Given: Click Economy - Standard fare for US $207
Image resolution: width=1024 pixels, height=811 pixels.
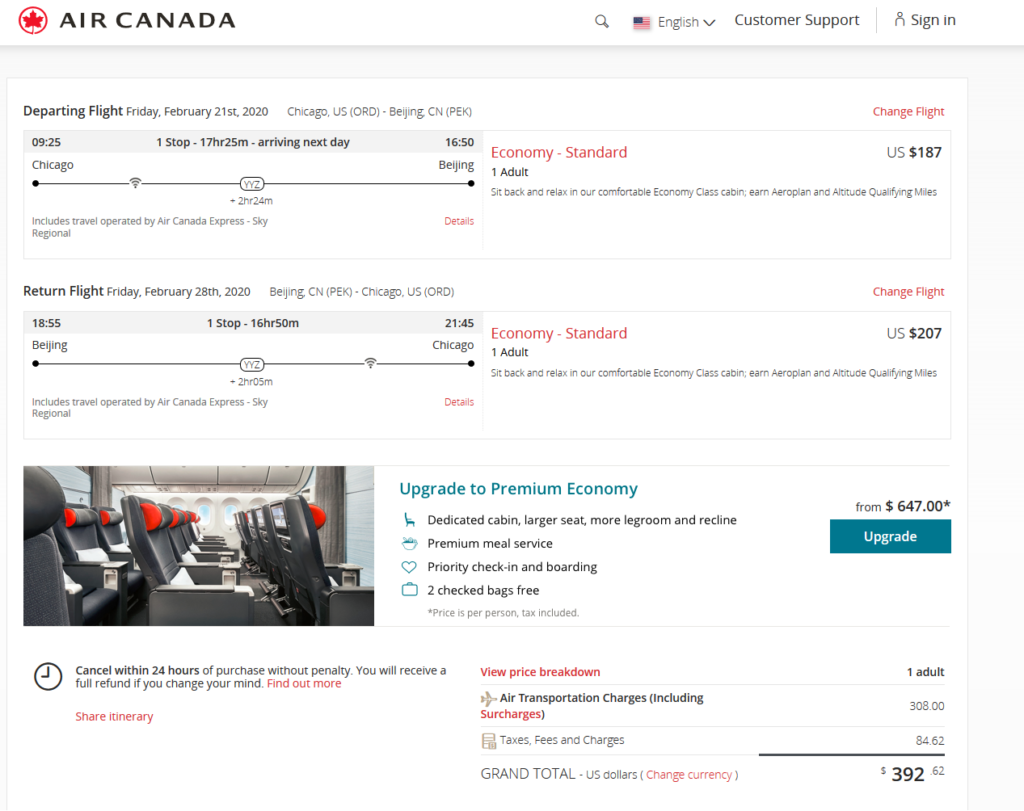Looking at the screenshot, I should click(559, 333).
